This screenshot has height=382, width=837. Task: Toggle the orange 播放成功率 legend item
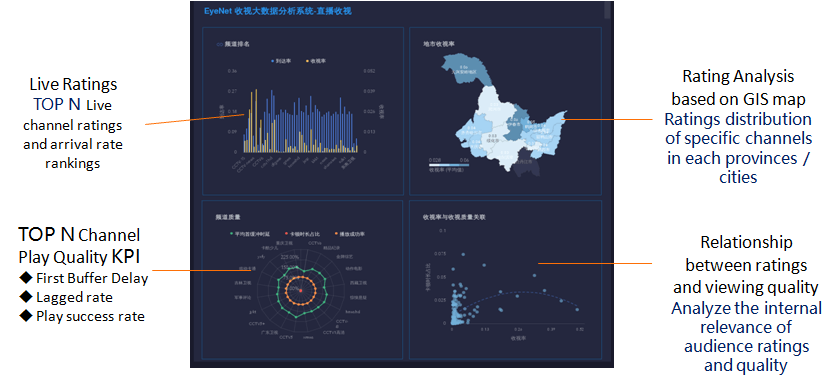coord(350,234)
